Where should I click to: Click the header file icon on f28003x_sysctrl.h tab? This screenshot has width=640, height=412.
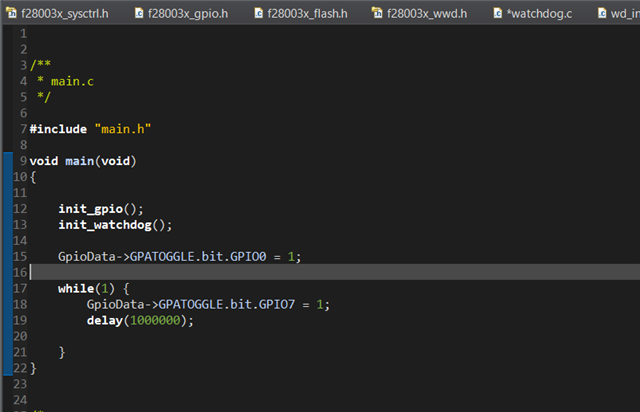(12, 14)
